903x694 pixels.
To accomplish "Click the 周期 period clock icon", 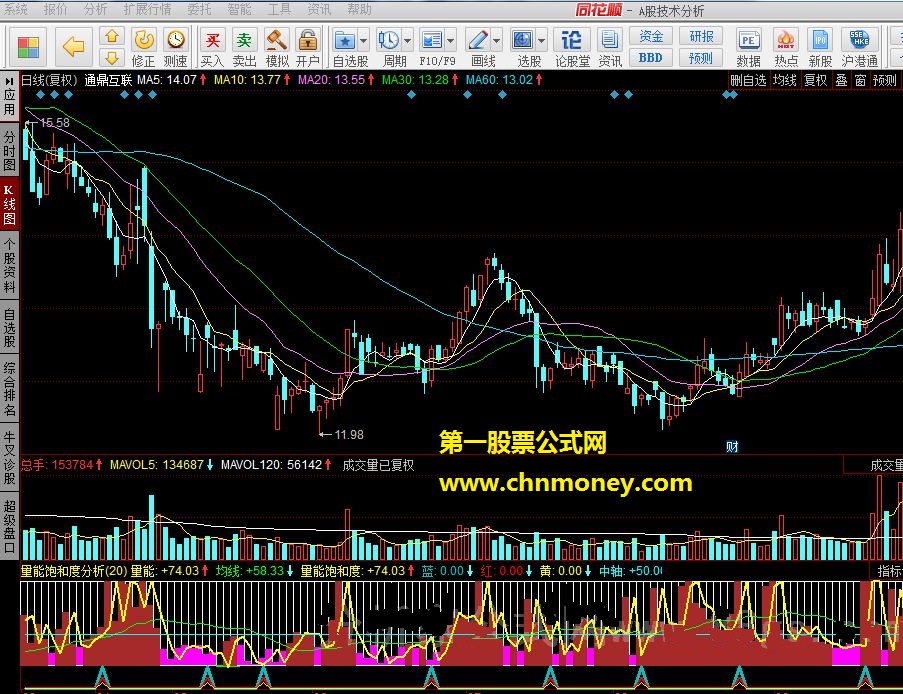I will 389,40.
